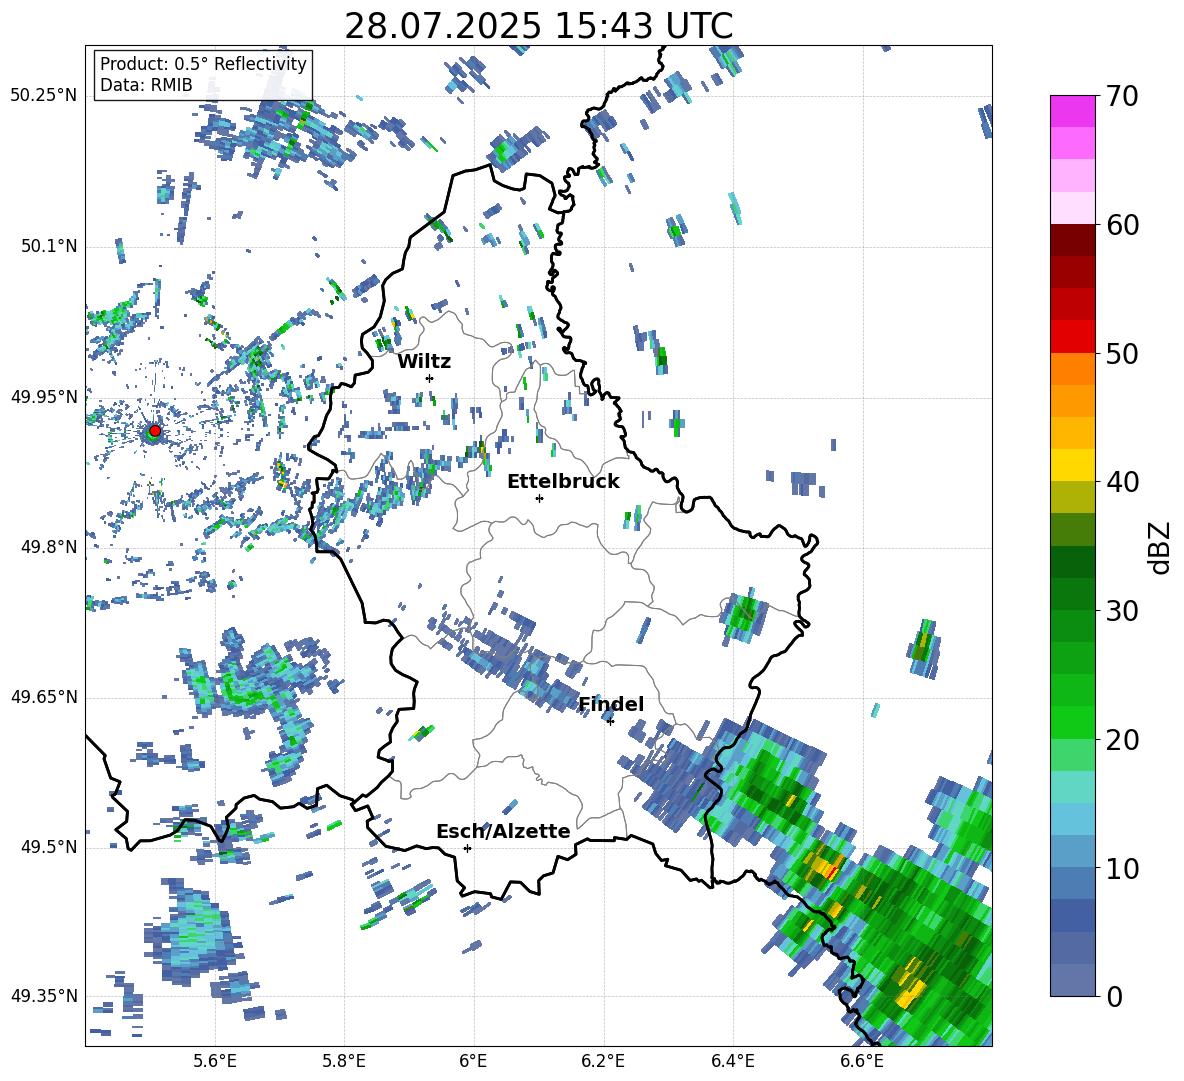
Task: Pick the yellow swatch just above 40 dBZ
Action: 1072,466
